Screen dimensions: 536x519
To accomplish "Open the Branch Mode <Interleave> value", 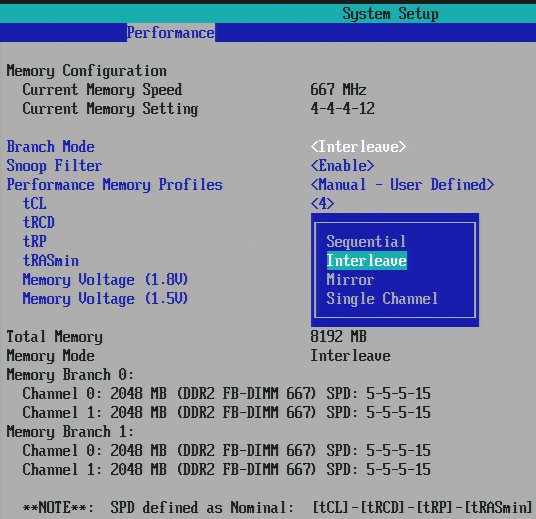I will [358, 147].
